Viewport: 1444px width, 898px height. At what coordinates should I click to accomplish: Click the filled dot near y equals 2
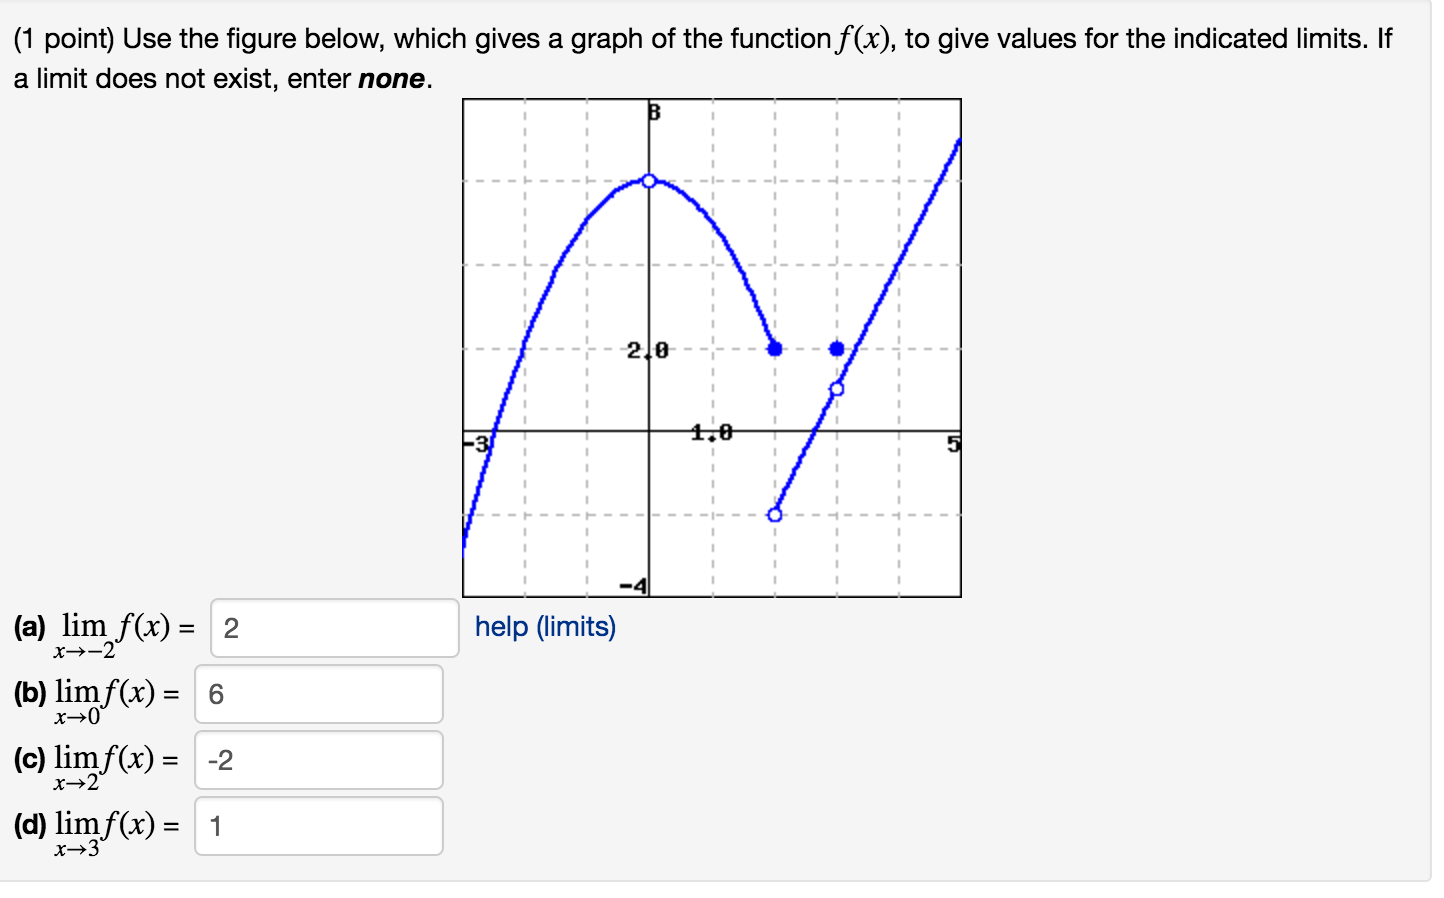pos(775,347)
